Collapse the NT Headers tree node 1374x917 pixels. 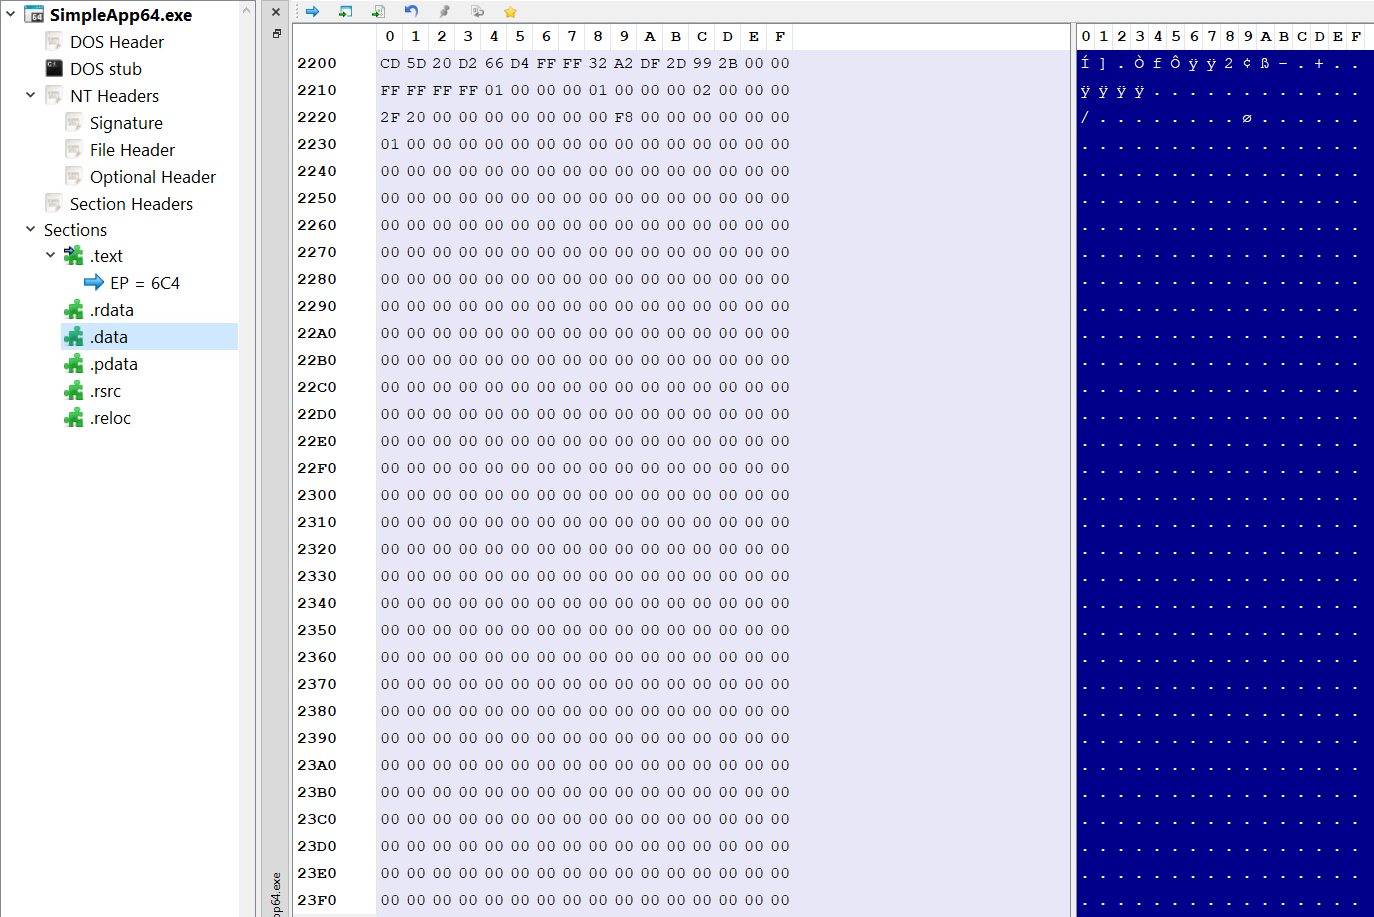pos(30,96)
